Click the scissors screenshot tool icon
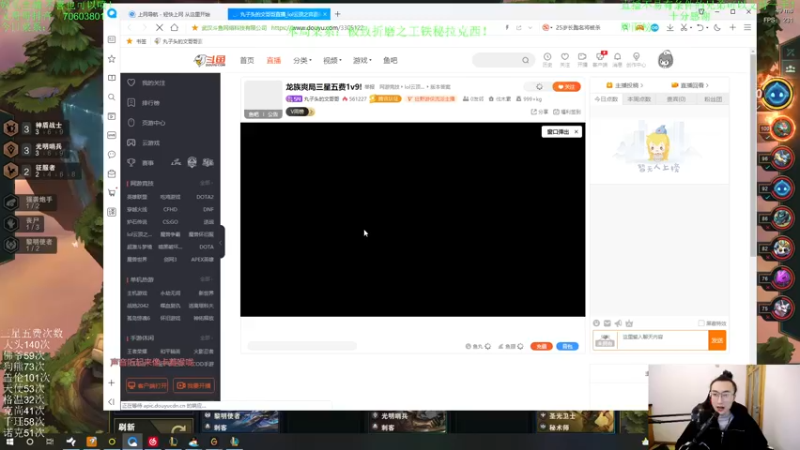The image size is (800, 450). click(x=684, y=28)
